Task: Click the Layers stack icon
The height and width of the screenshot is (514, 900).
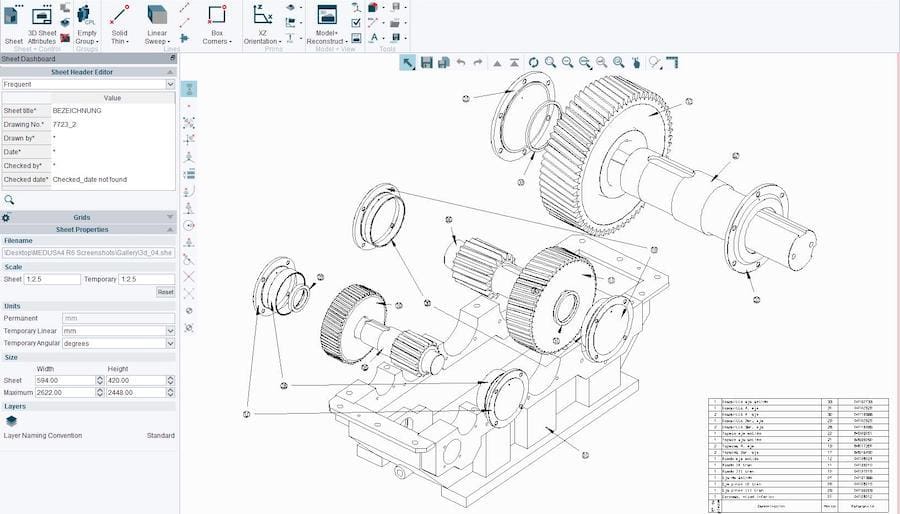Action: coord(11,421)
